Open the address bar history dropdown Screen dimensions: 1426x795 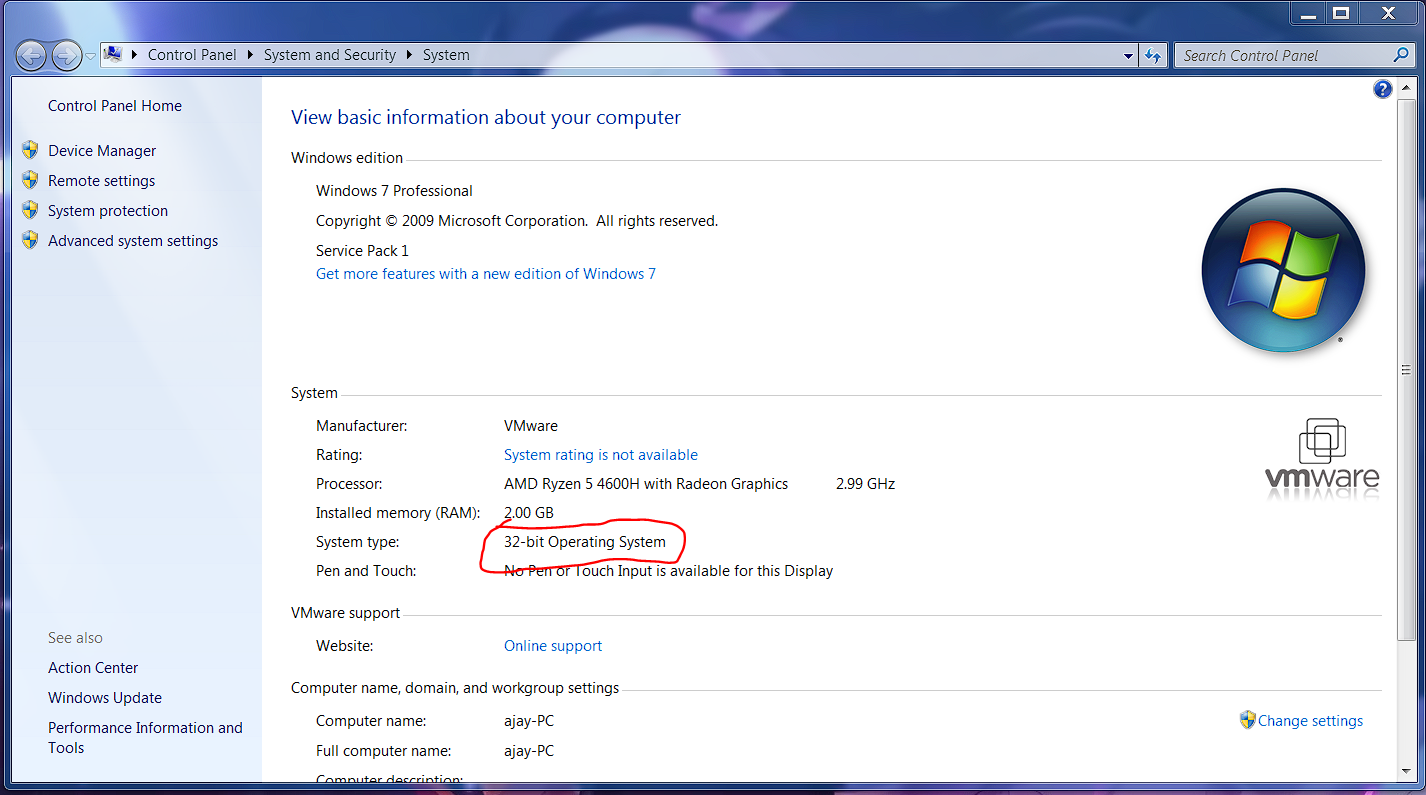coord(1129,56)
